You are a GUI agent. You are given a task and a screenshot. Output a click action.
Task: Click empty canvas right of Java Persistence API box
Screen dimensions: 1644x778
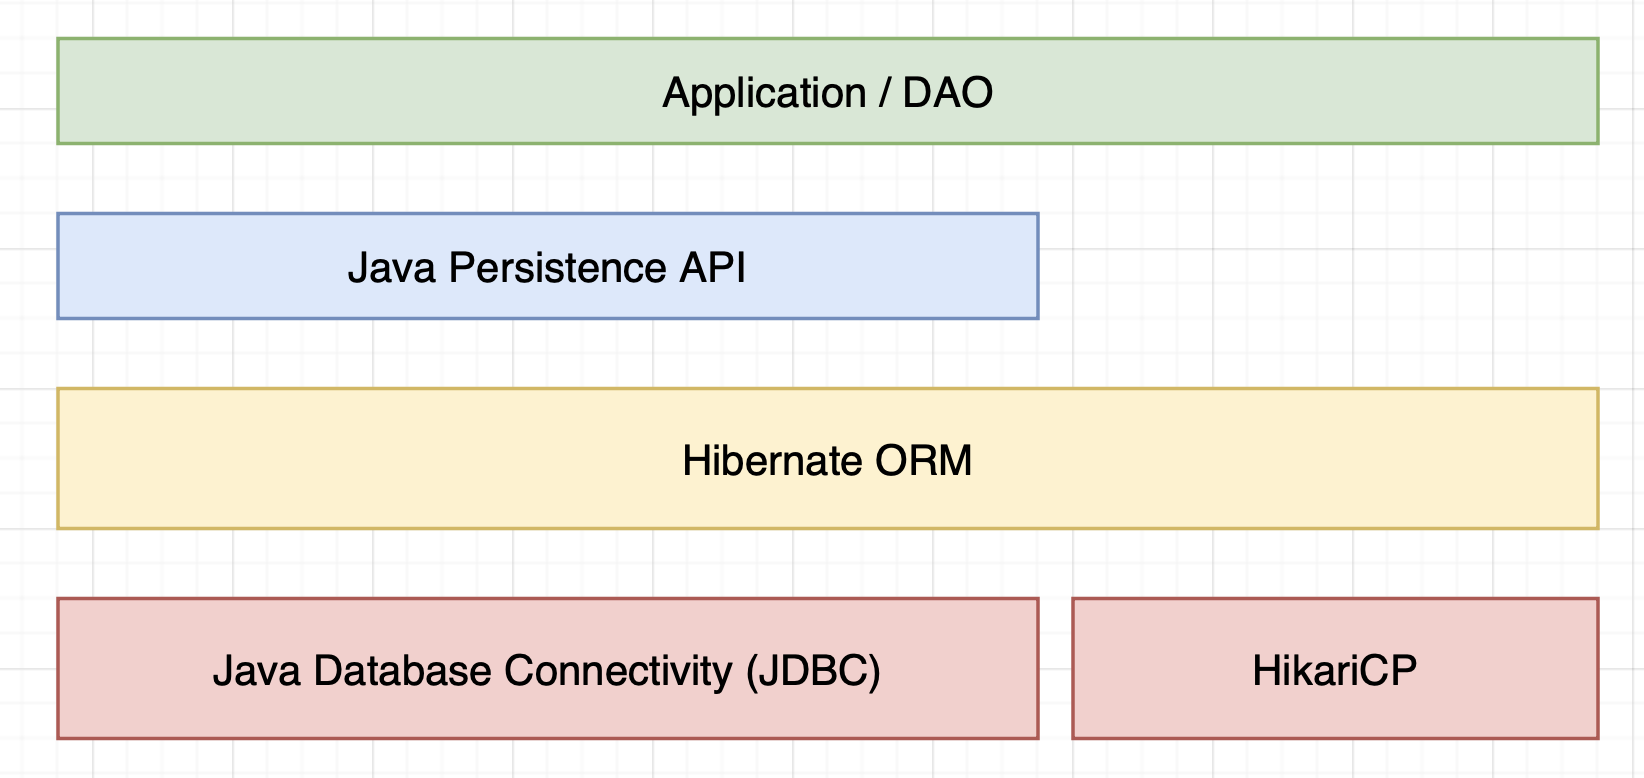click(1300, 266)
